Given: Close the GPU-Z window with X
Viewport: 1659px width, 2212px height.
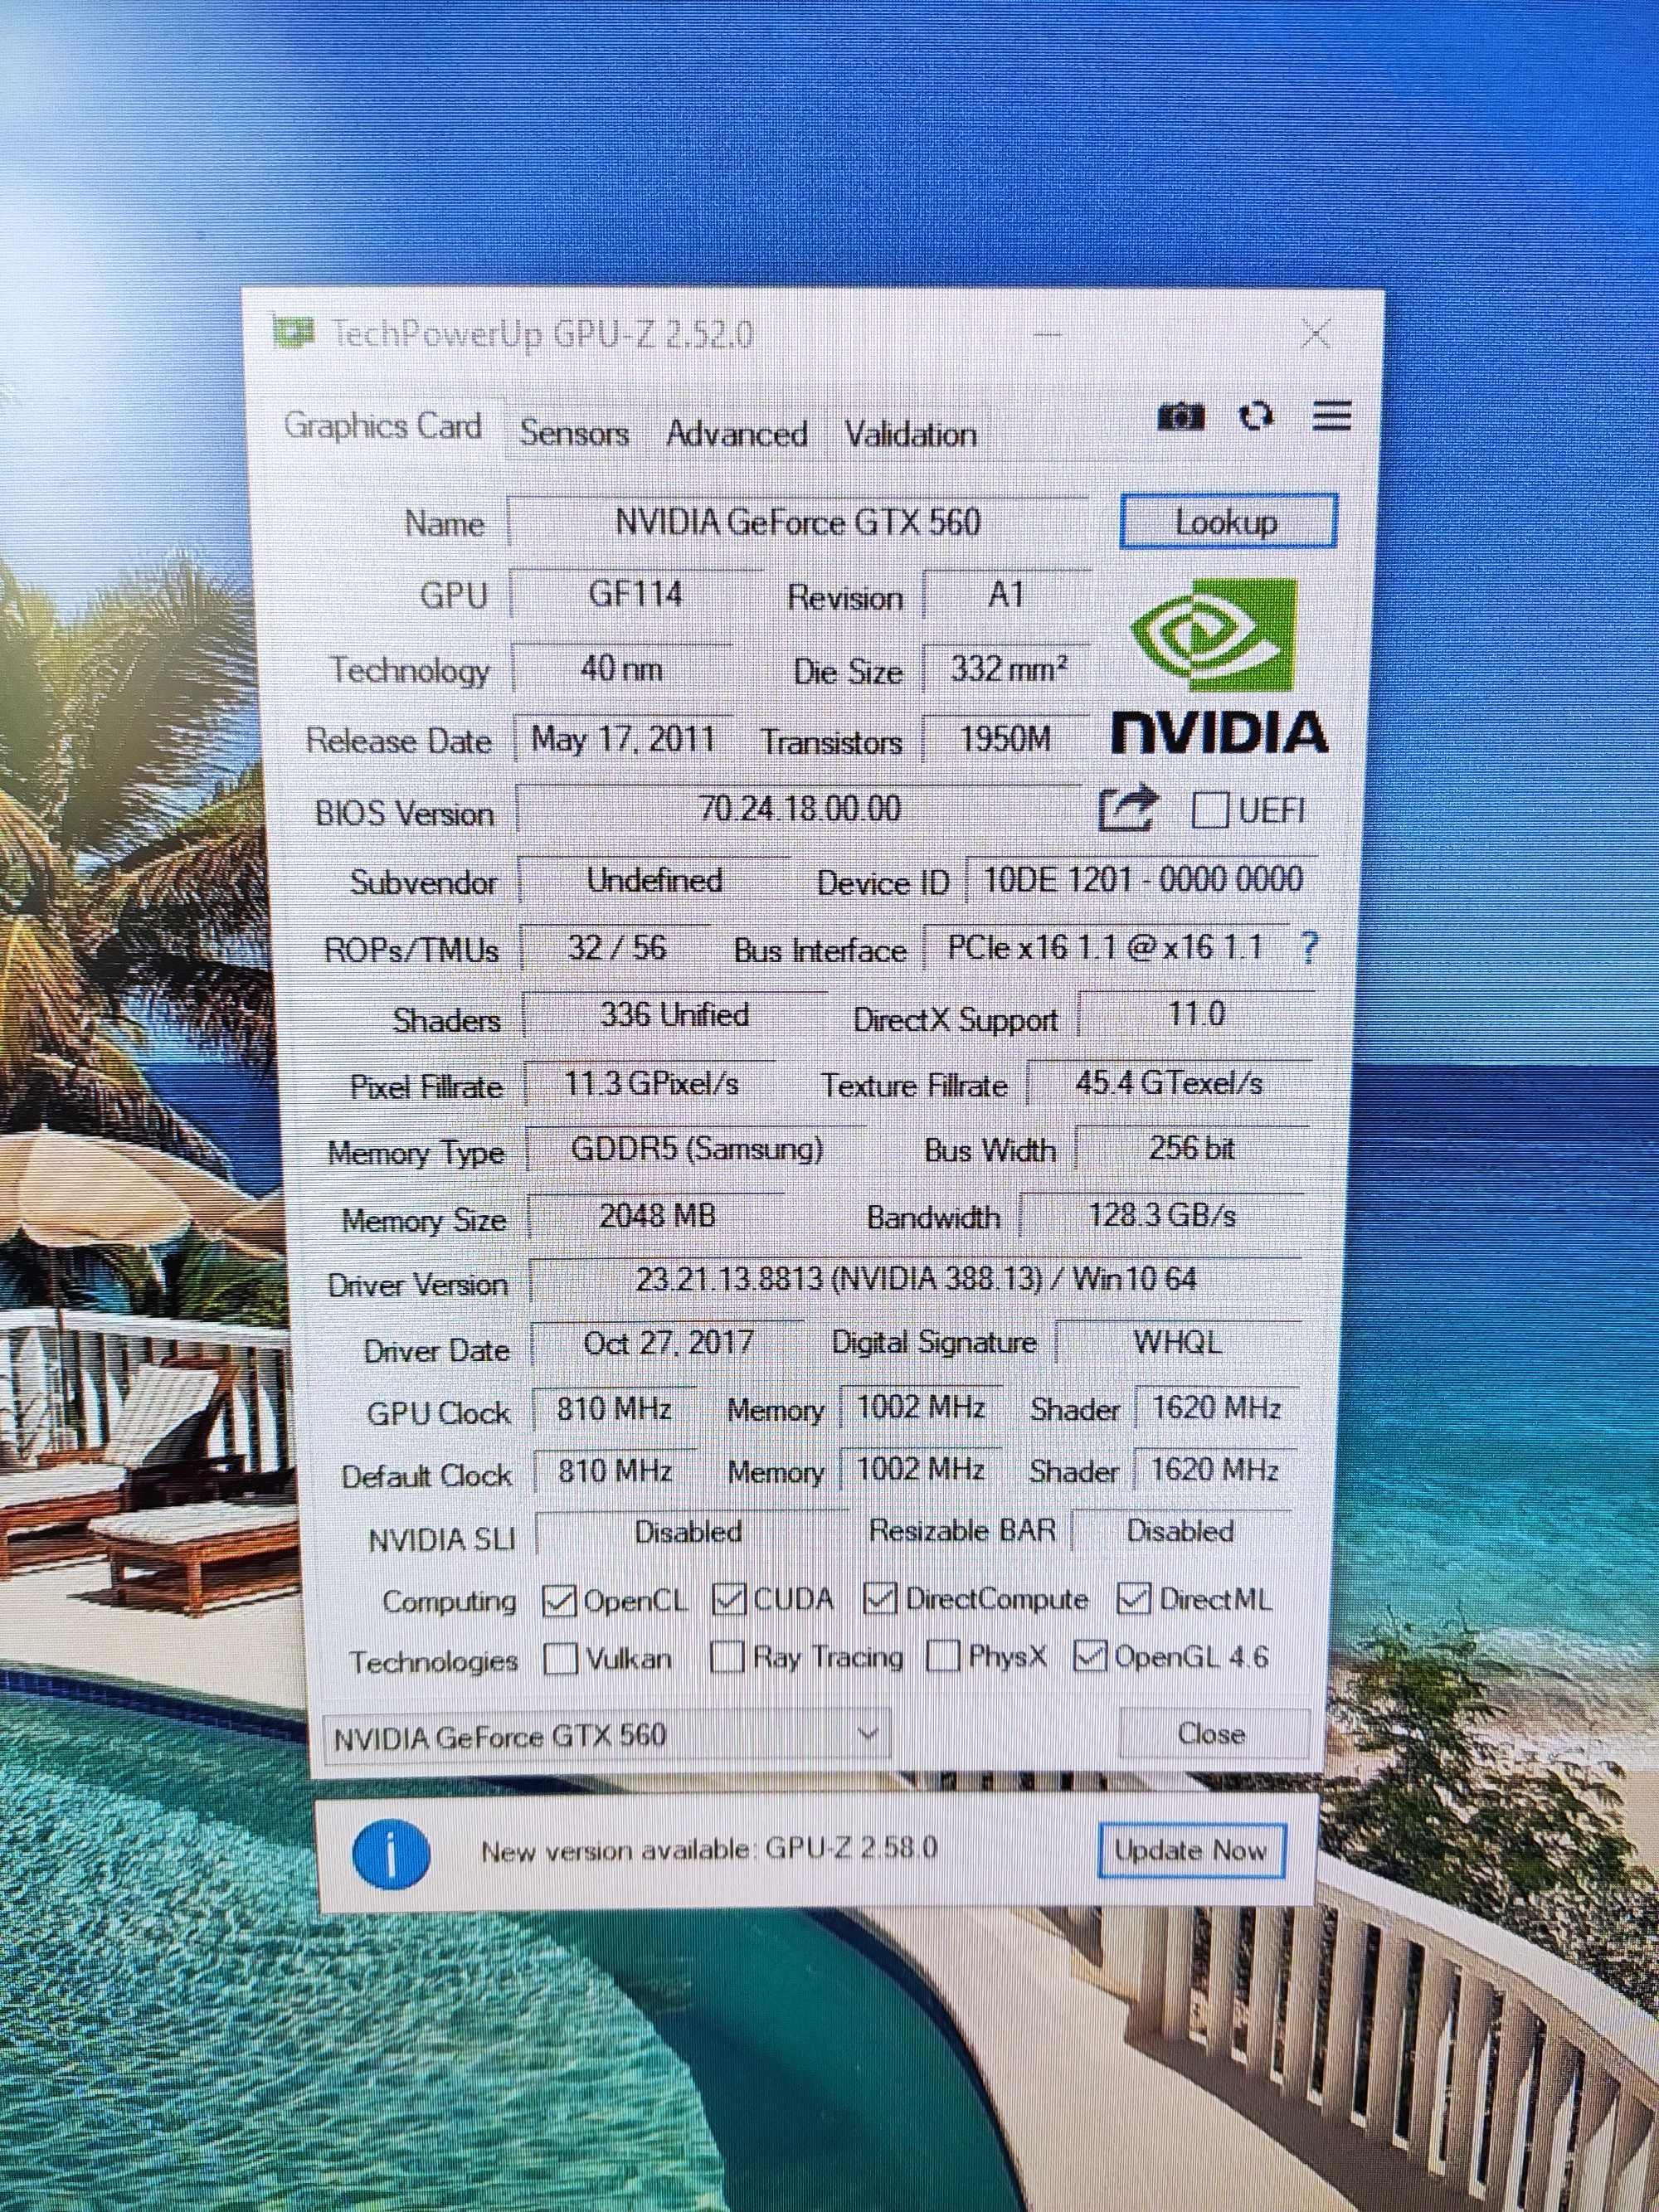Looking at the screenshot, I should [1316, 333].
